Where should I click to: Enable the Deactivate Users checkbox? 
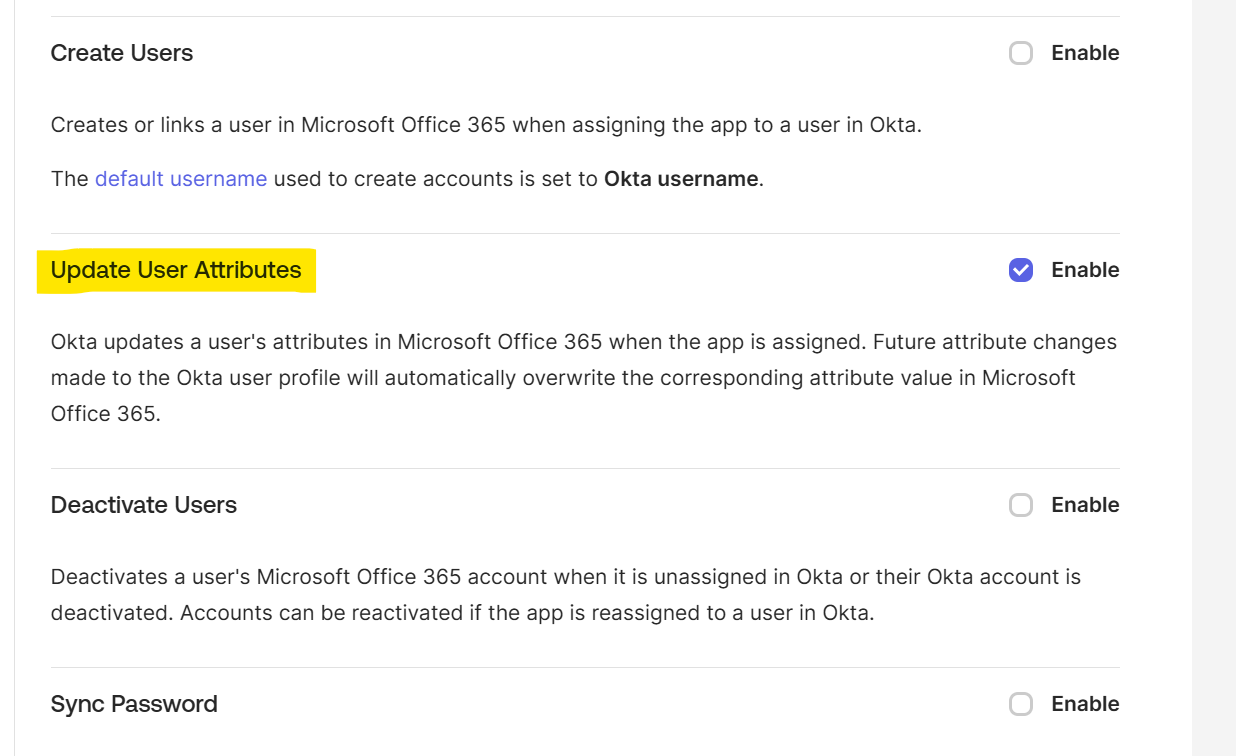(x=1021, y=505)
